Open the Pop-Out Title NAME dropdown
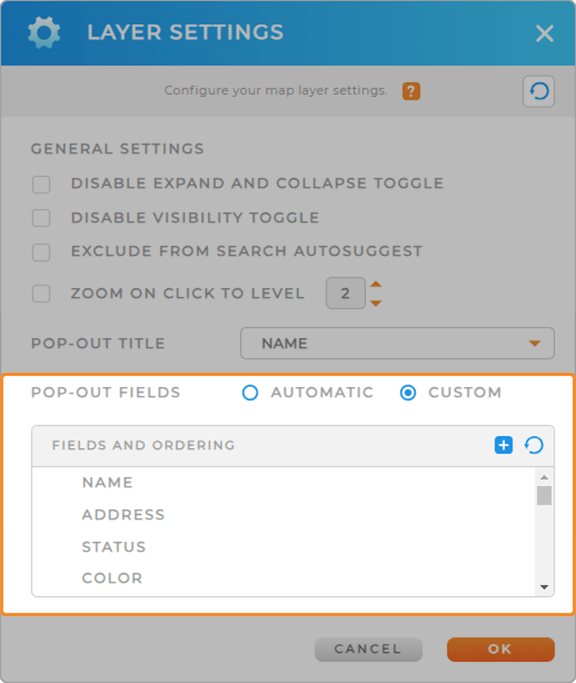The width and height of the screenshot is (576, 683). pos(397,343)
